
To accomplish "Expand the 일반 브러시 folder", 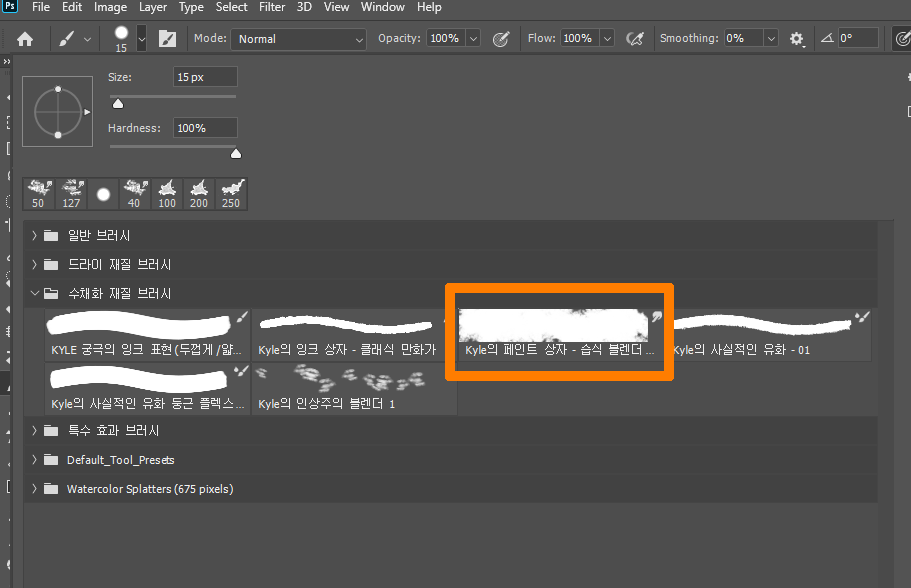I will point(34,235).
